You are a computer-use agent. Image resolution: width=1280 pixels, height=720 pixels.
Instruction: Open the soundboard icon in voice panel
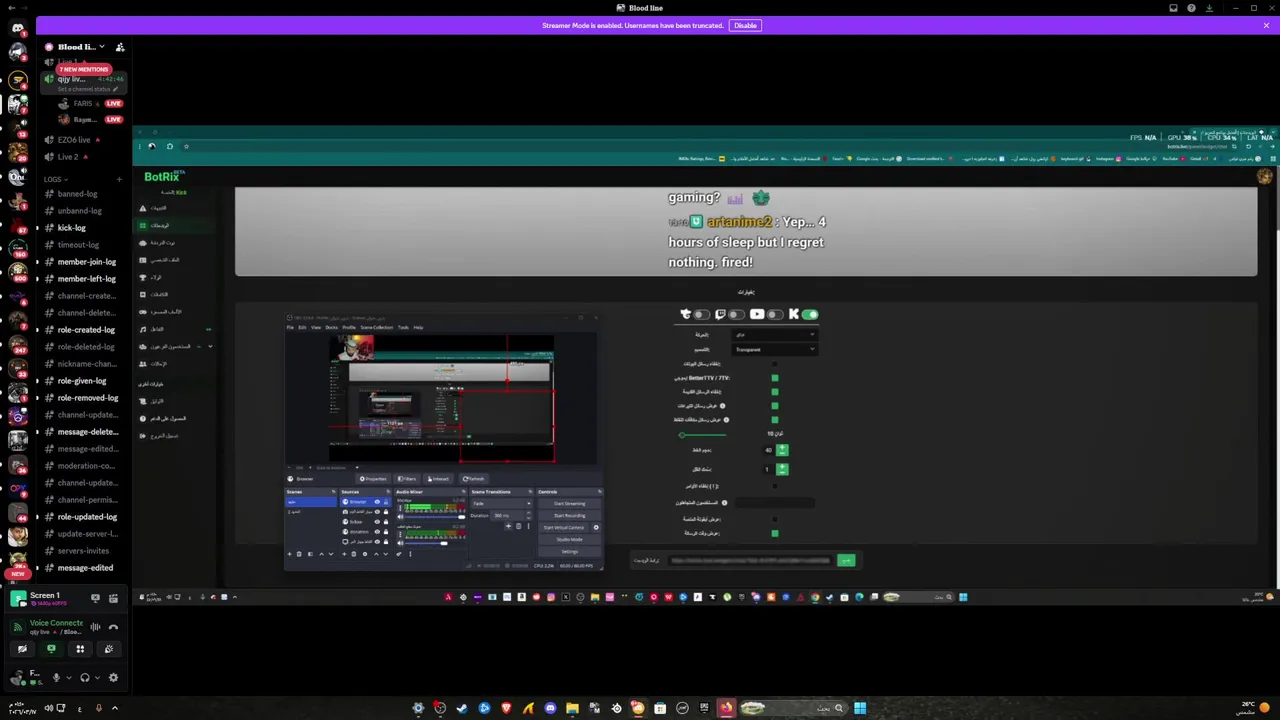(x=109, y=649)
